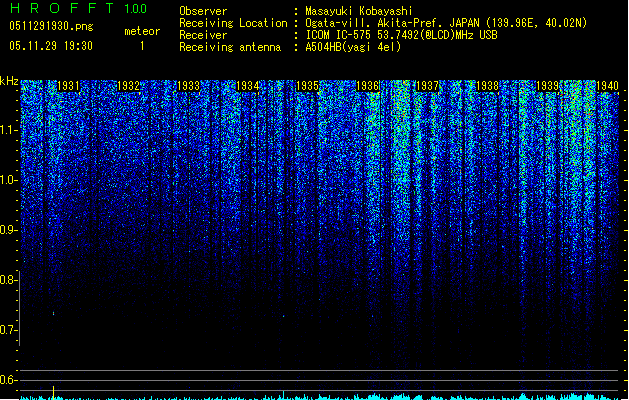Click the 1932 time marker
Viewport: 629px width, 400px height.
pos(128,86)
